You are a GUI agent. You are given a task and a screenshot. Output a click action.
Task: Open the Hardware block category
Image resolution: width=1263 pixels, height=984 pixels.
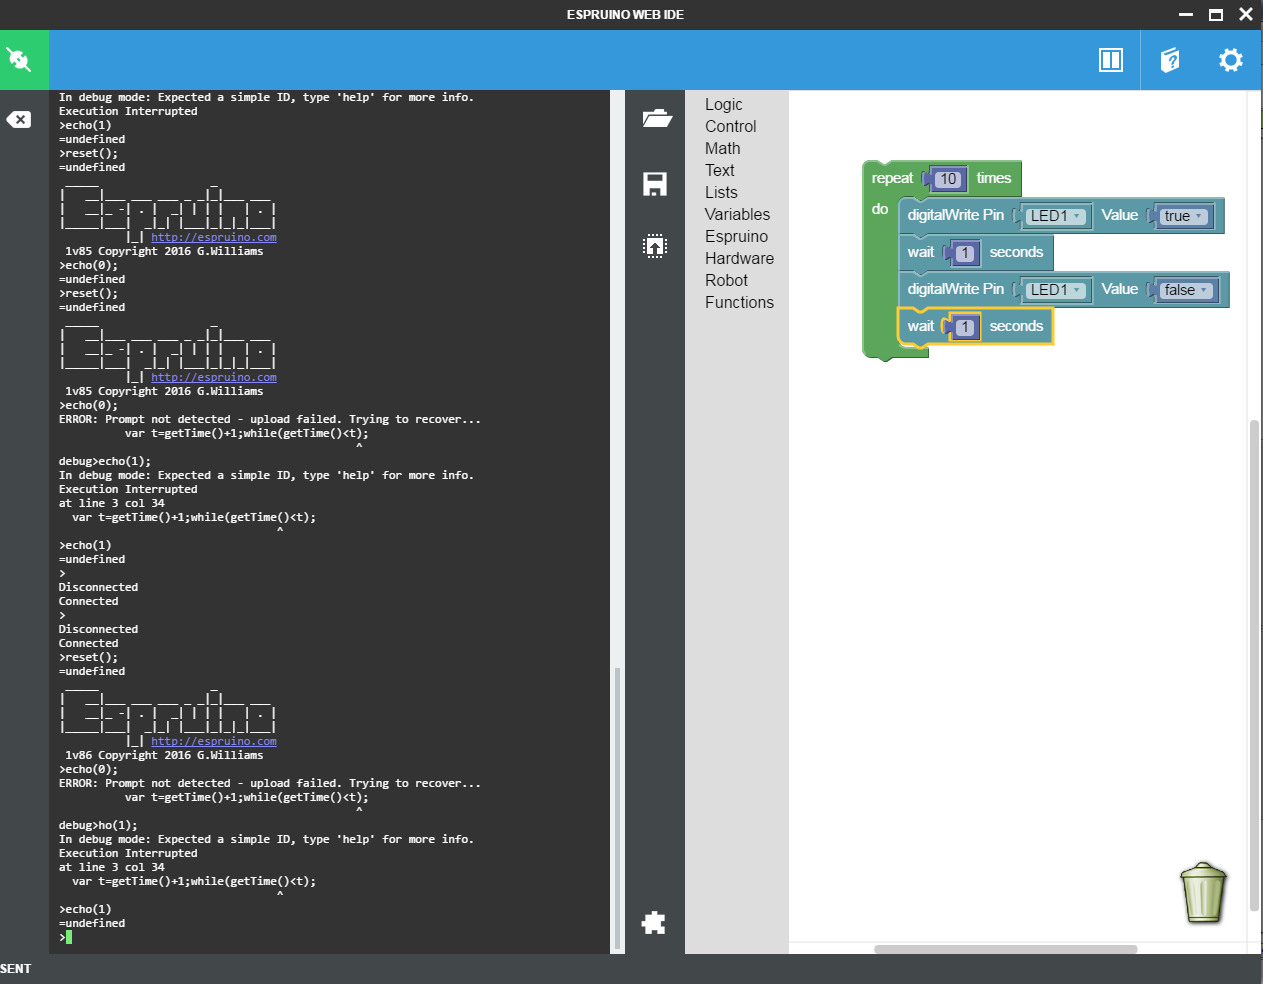coord(740,258)
